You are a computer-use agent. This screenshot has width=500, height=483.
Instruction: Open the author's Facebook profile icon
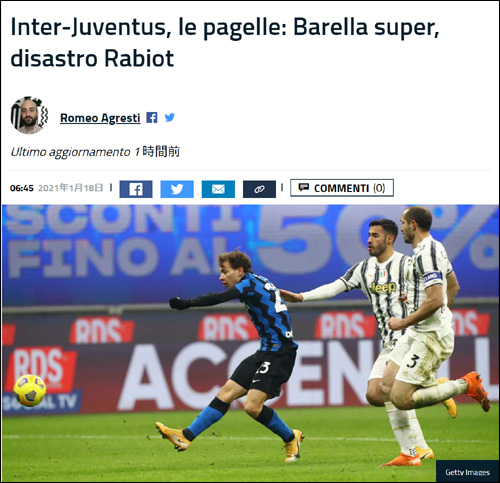[x=152, y=118]
